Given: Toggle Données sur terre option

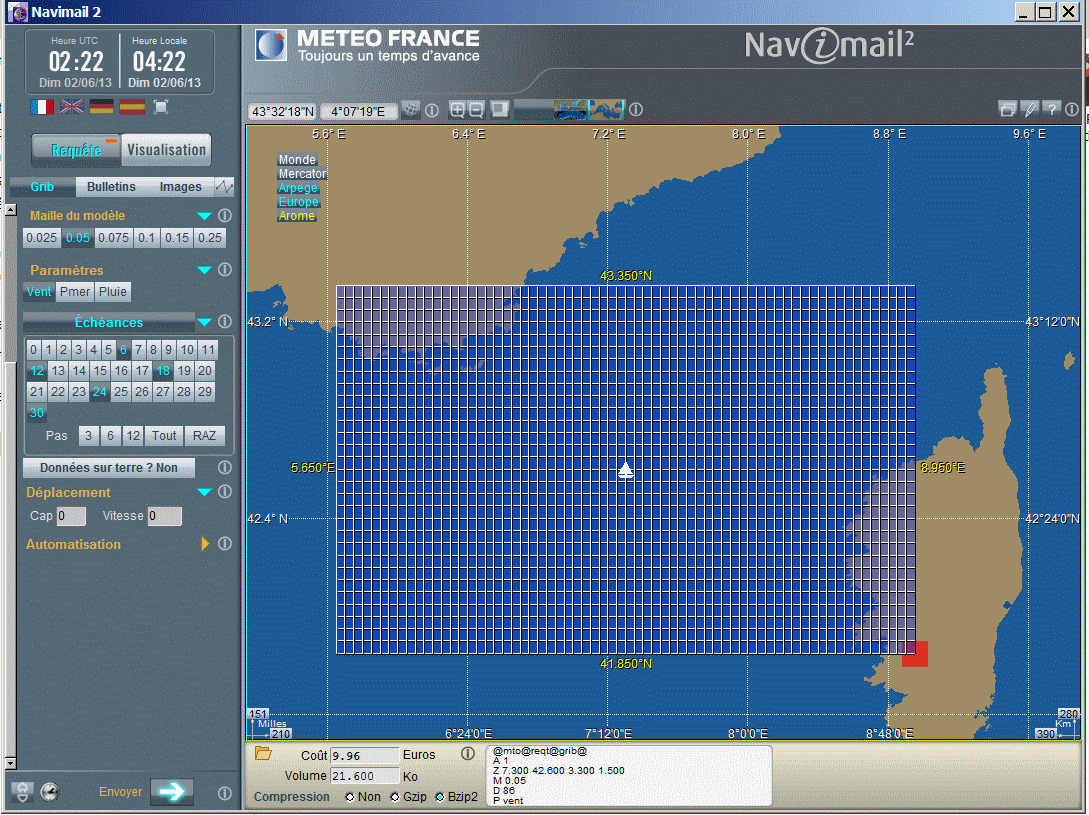Looking at the screenshot, I should 109,468.
